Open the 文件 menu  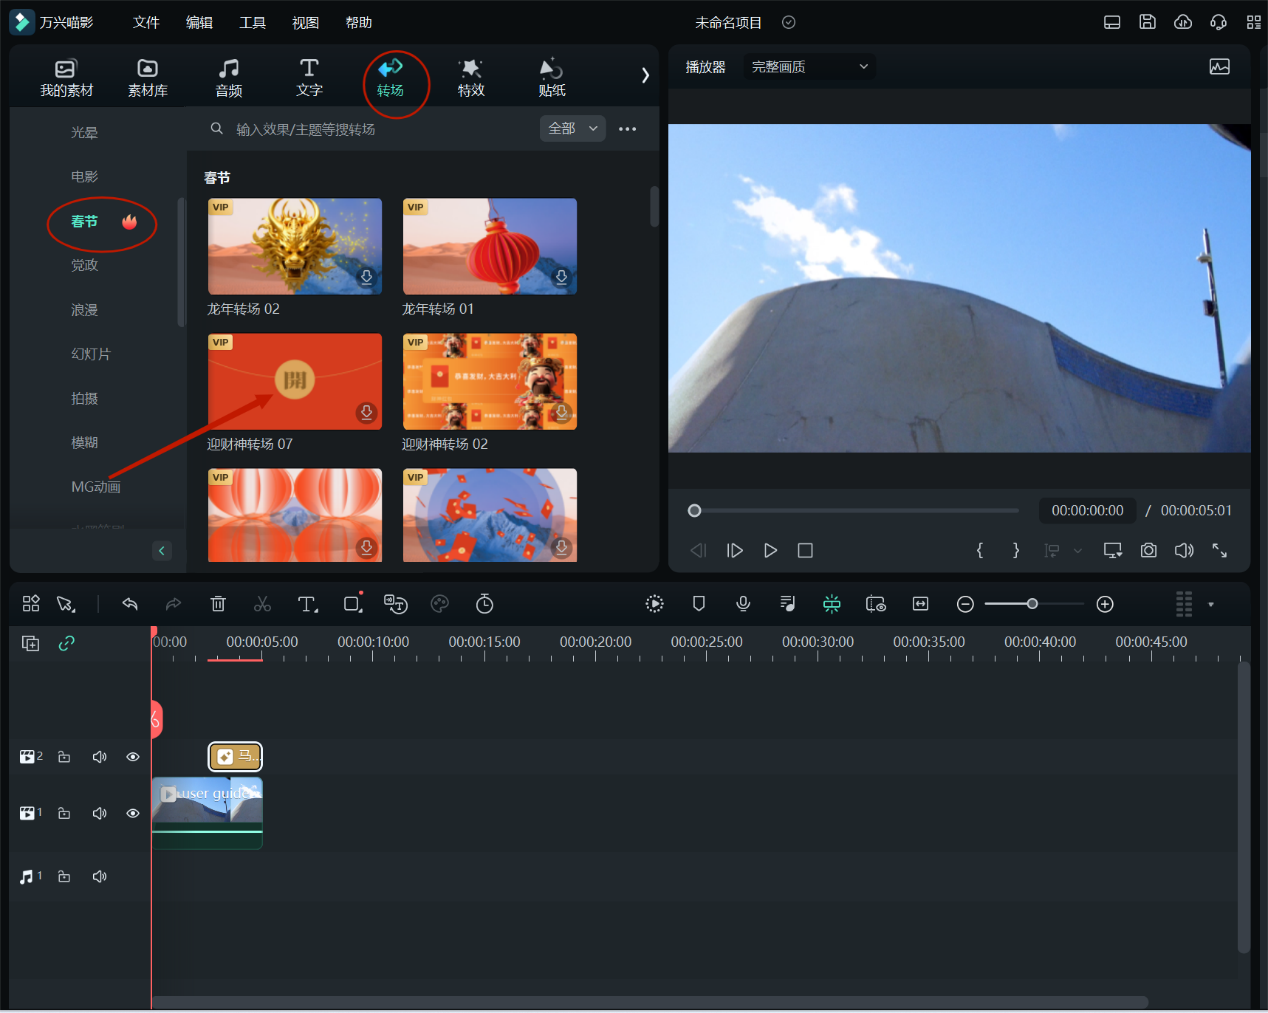146,22
